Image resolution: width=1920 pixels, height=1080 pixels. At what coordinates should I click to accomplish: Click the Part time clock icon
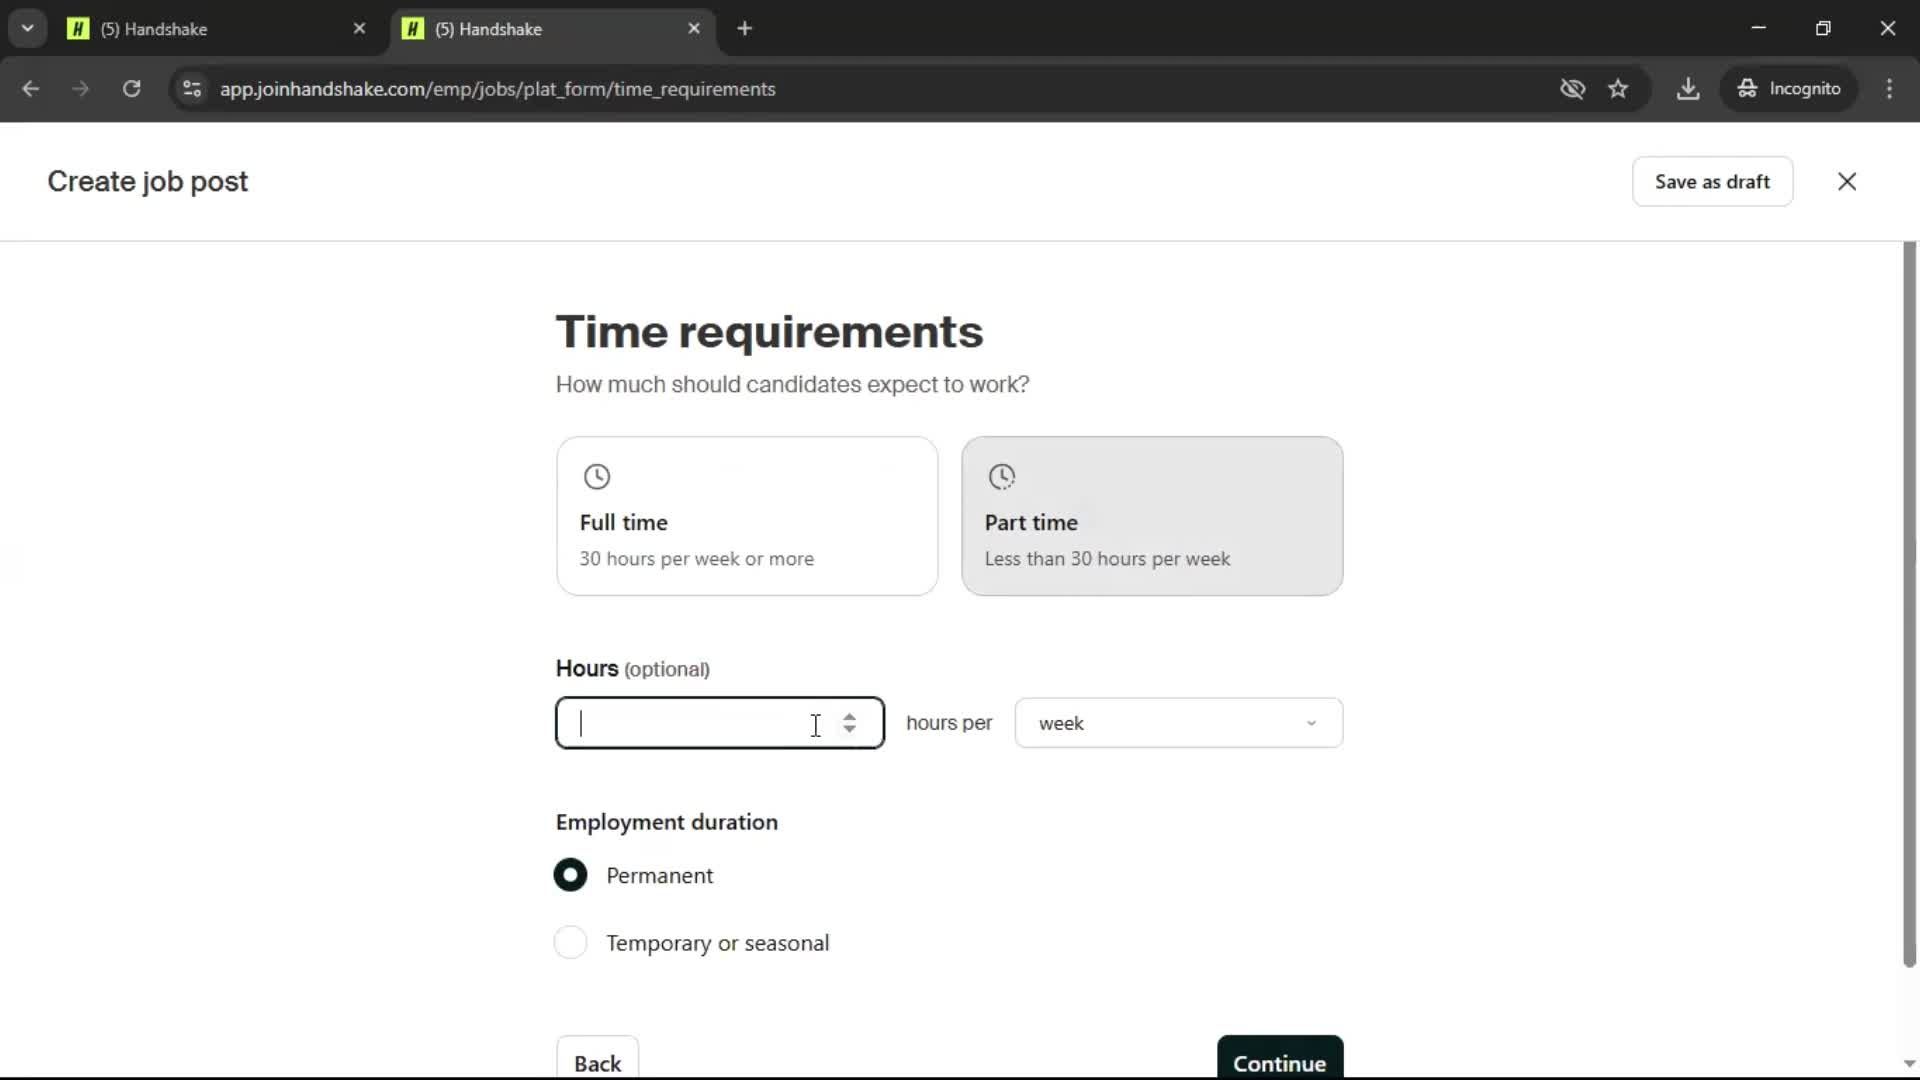pos(1002,477)
